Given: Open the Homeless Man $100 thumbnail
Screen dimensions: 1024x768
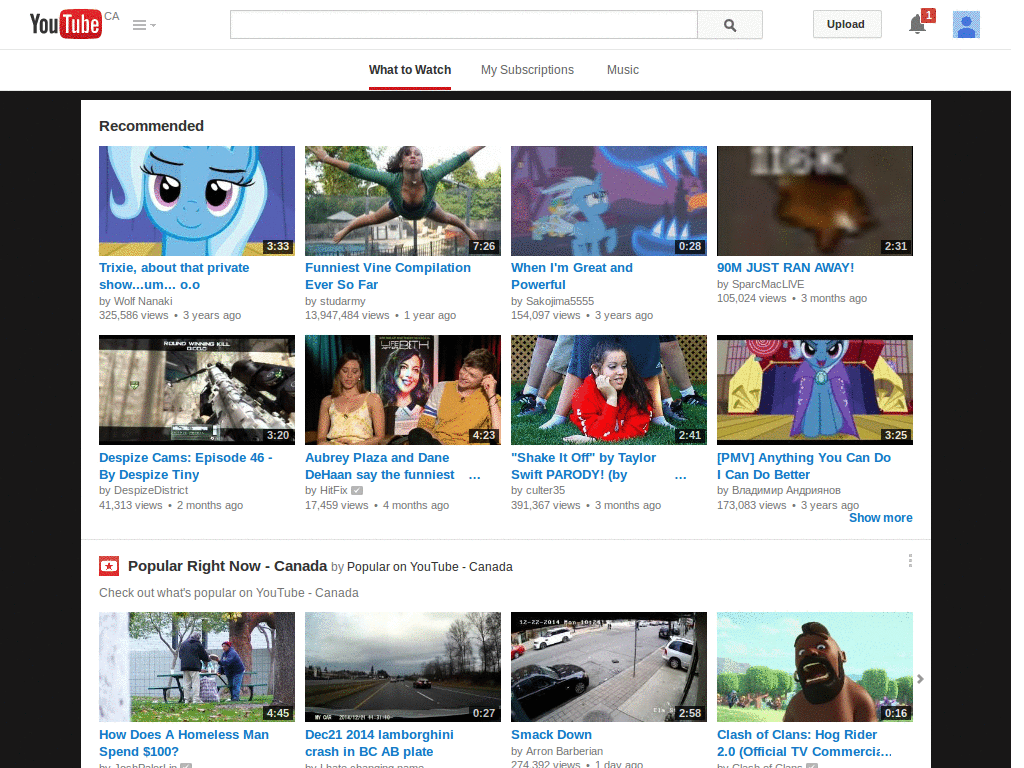Looking at the screenshot, I should tap(197, 667).
